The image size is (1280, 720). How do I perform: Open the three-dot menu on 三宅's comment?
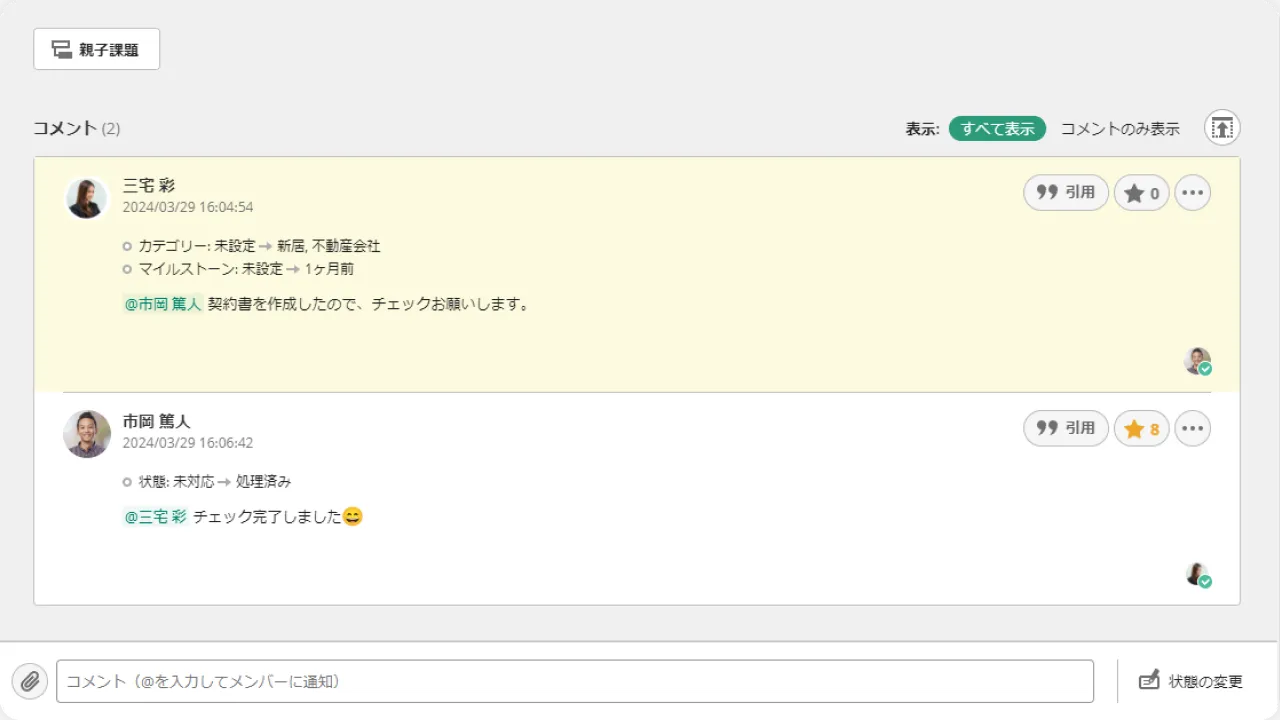tap(1192, 192)
